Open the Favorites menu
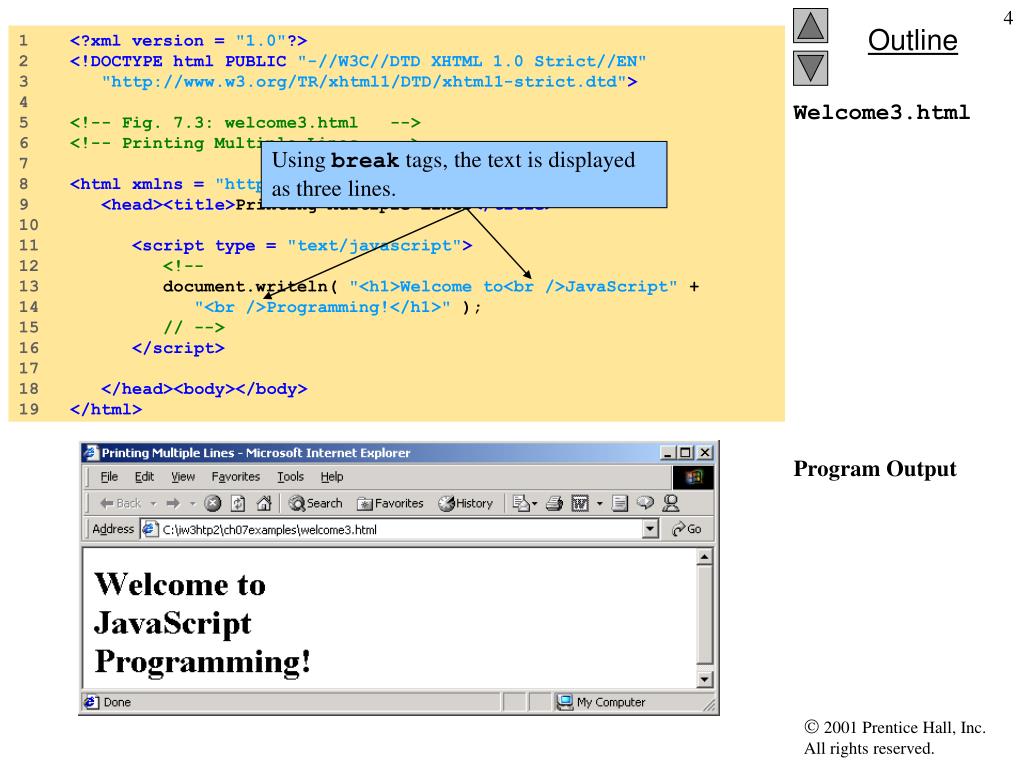This screenshot has width=1024, height=768. coord(236,477)
